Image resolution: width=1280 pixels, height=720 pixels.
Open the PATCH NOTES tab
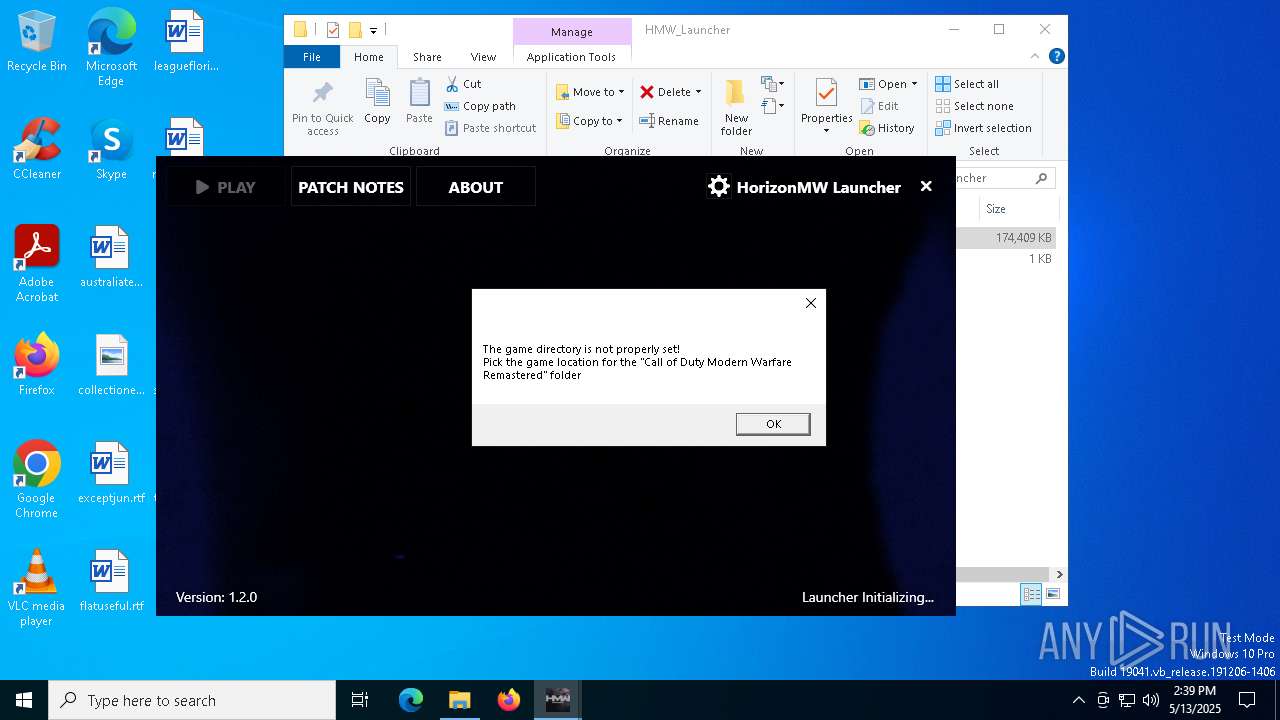(351, 187)
